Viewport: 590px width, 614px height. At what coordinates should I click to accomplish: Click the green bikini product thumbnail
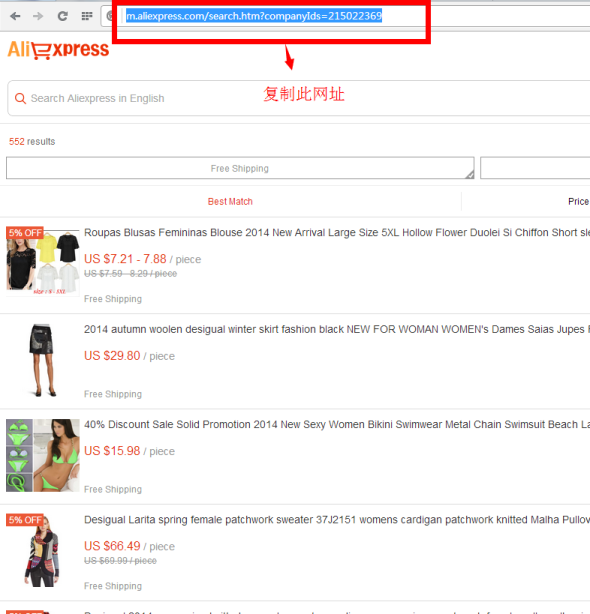pyautogui.click(x=43, y=455)
